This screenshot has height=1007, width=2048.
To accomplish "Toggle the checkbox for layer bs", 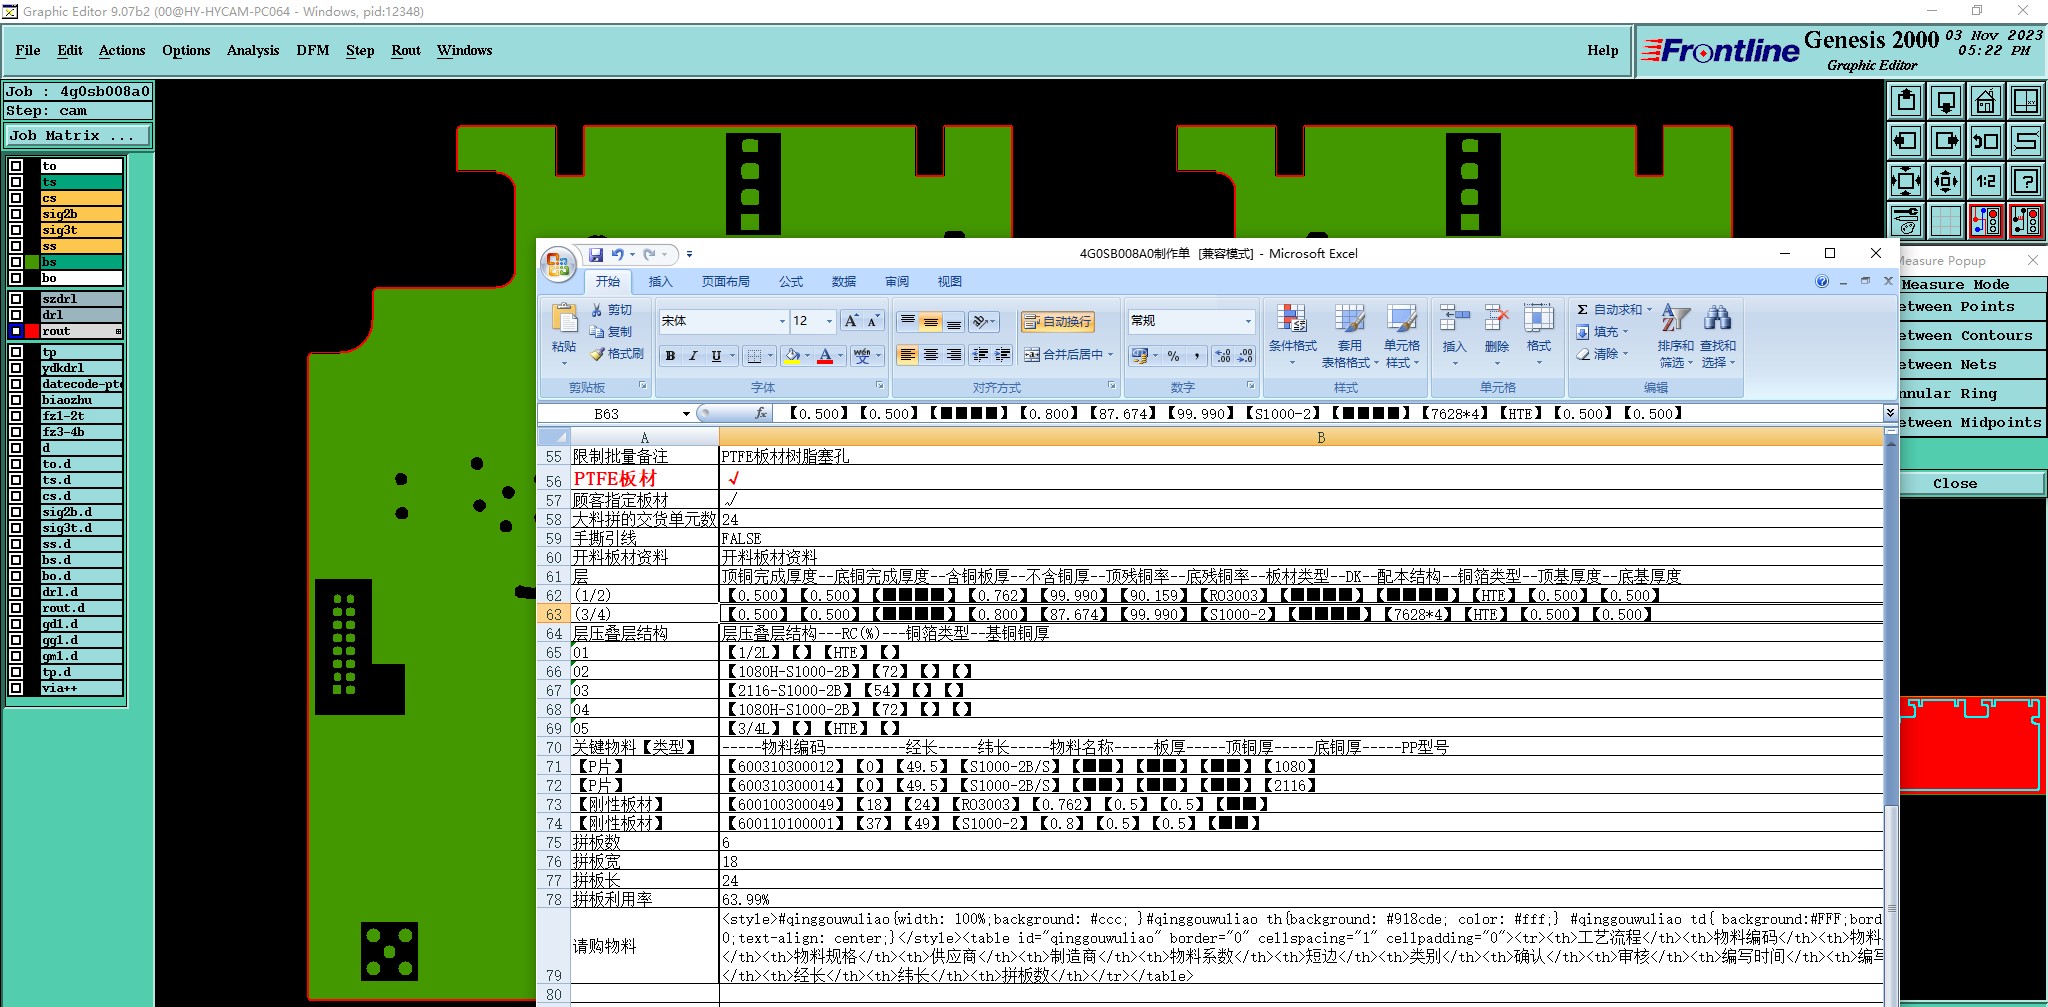I will coord(16,262).
